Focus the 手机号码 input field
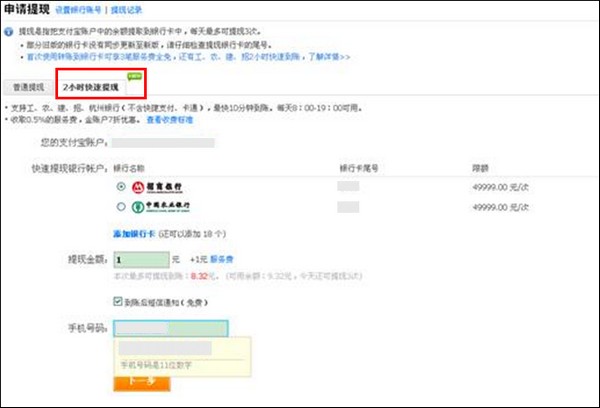Image resolution: width=600 pixels, height=408 pixels. coord(171,328)
